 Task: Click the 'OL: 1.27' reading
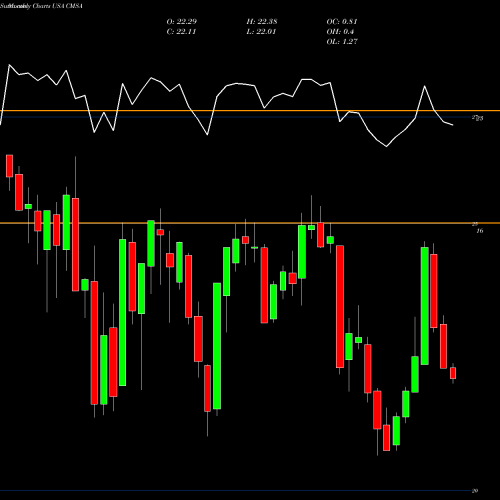coord(342,42)
